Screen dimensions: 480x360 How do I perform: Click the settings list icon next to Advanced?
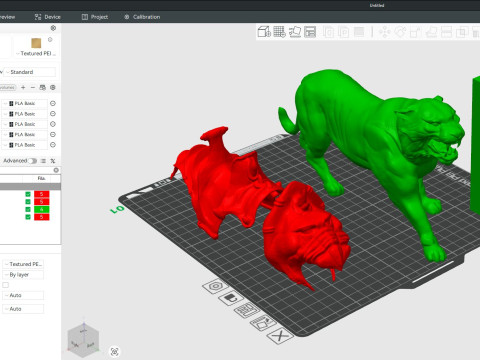pos(43,161)
